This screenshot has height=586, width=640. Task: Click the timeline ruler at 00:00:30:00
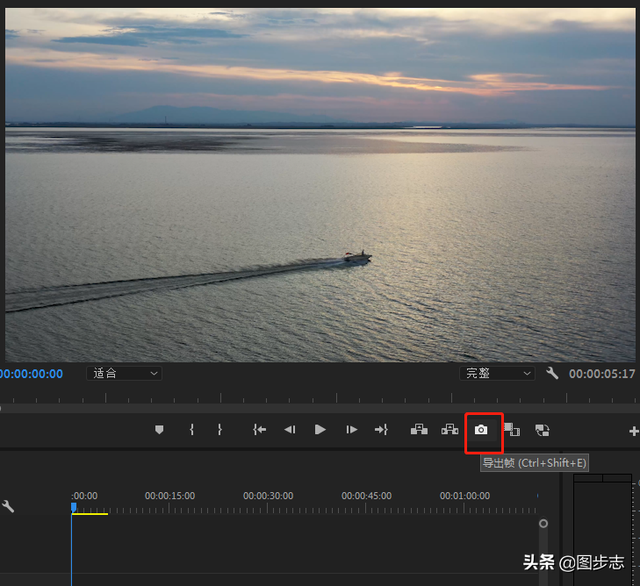click(268, 509)
